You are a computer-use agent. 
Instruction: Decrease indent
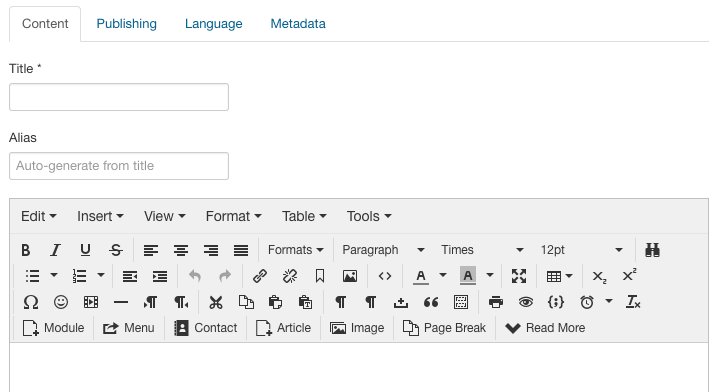130,276
